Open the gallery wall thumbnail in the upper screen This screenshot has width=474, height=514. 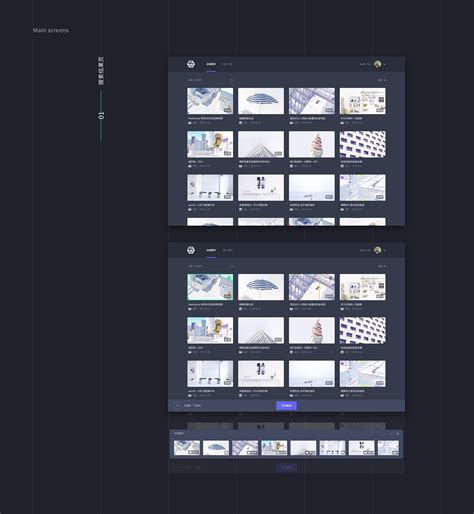363,101
